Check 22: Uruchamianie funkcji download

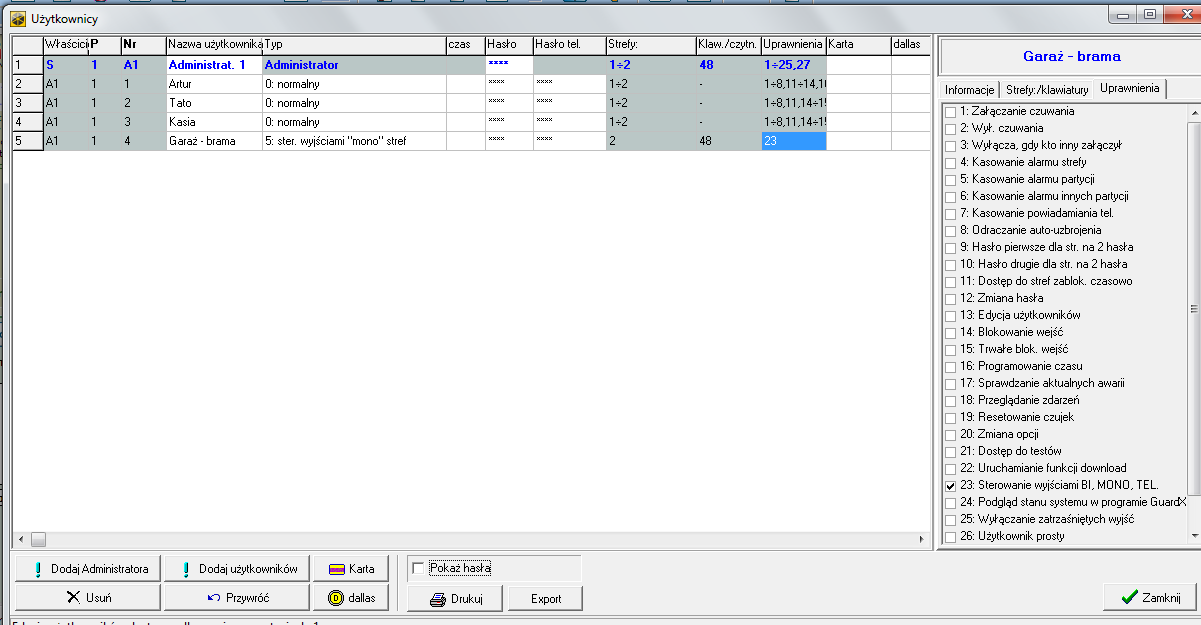point(950,468)
